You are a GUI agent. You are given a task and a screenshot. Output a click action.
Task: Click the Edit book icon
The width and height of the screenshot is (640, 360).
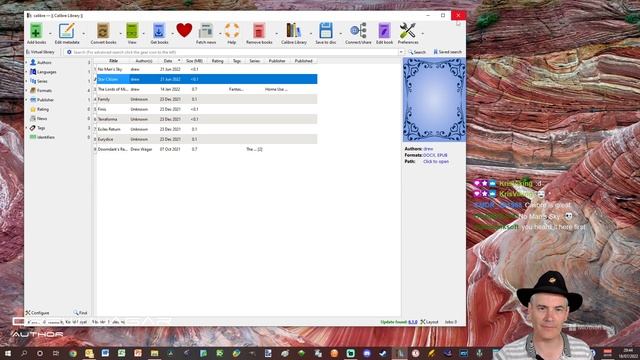[x=384, y=31]
